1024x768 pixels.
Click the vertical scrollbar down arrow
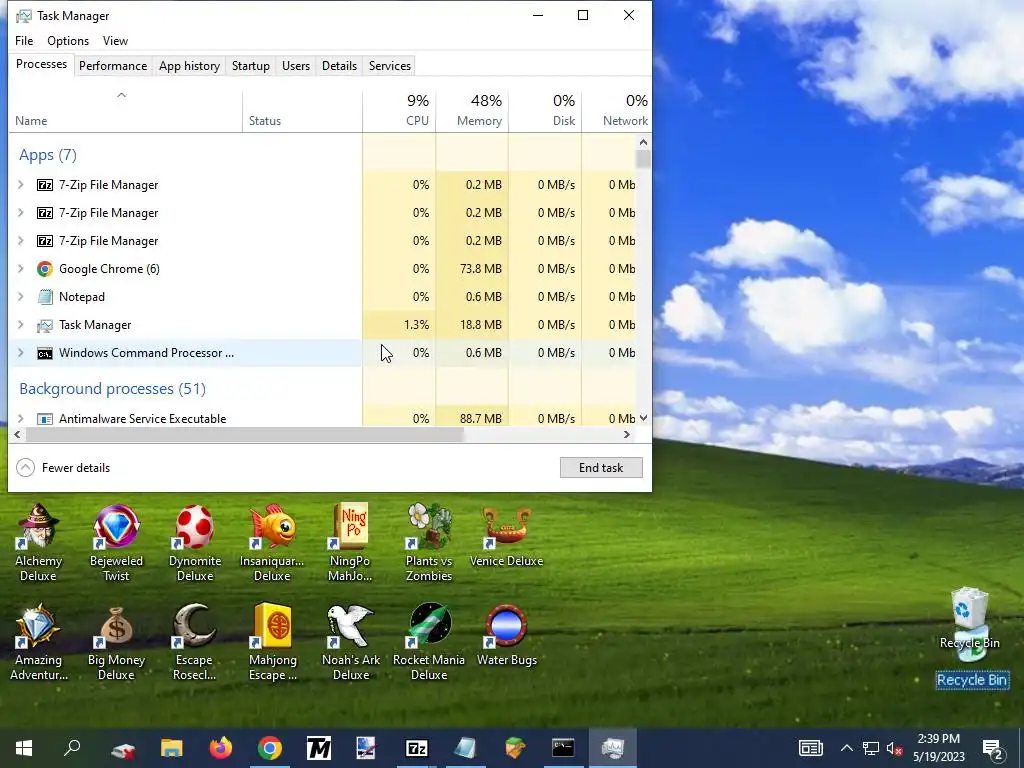coord(643,418)
